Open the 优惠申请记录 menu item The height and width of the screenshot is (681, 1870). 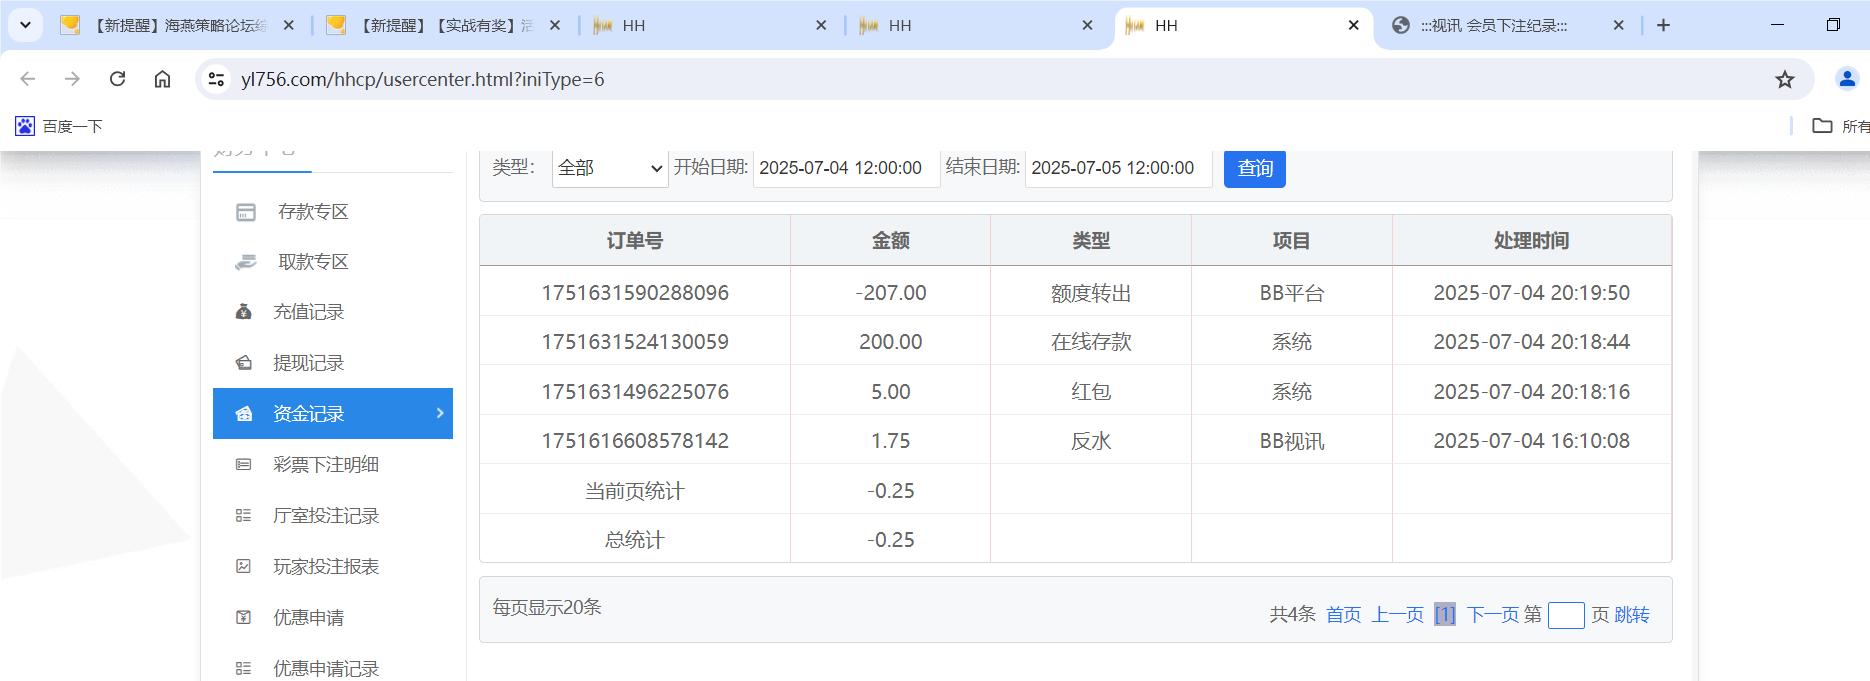click(325, 668)
